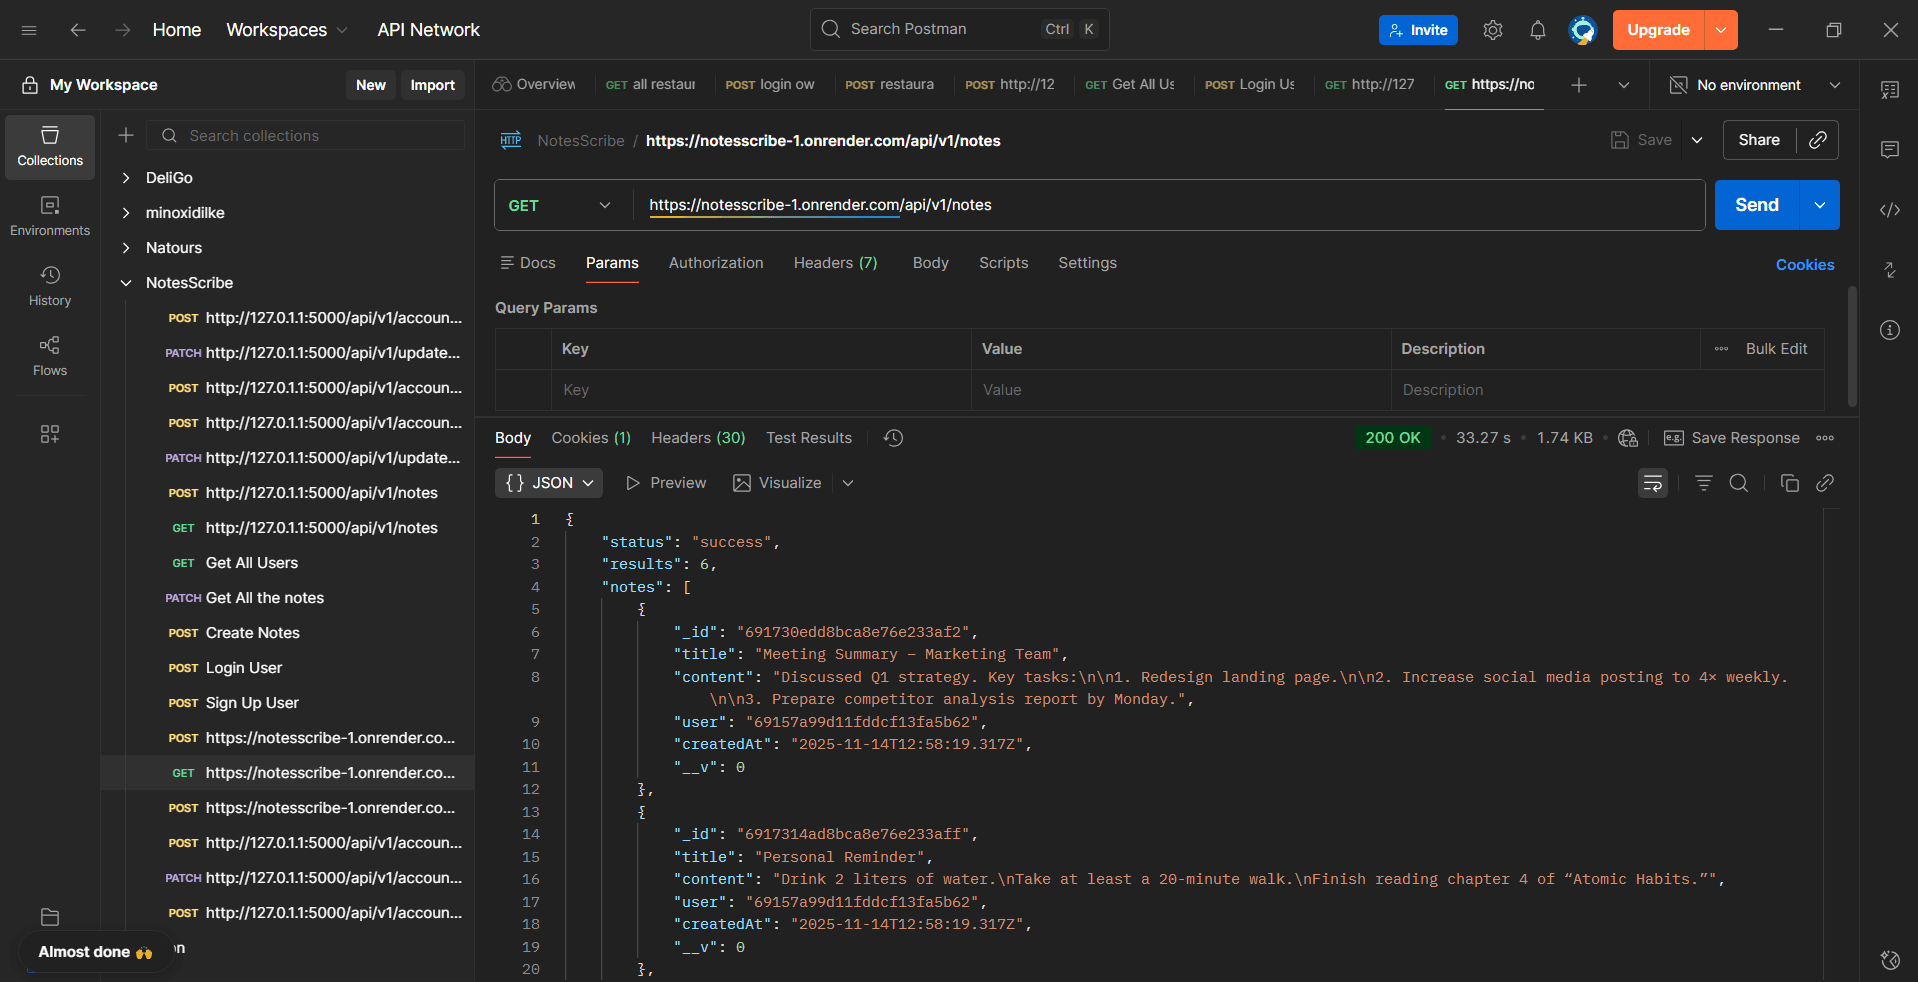
Task: Open the Test Results tab
Action: point(809,438)
